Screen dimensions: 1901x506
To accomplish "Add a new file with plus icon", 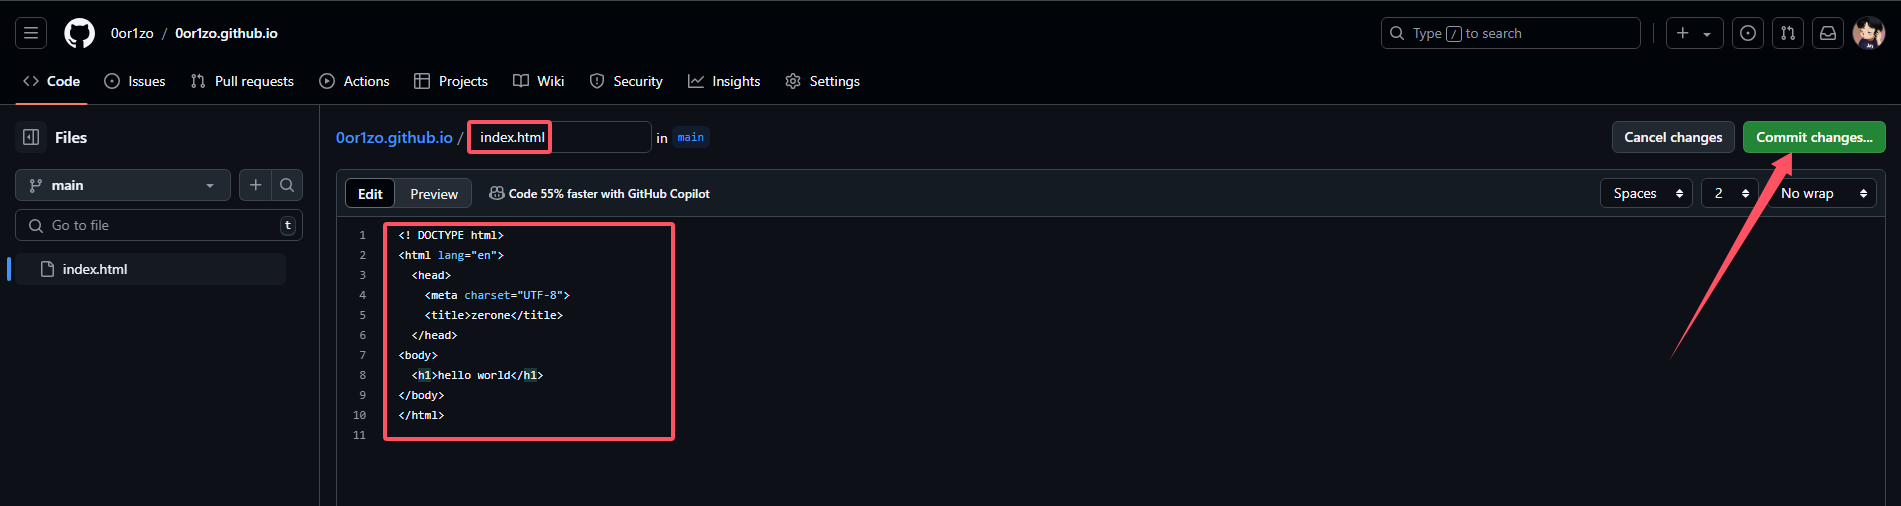I will point(256,185).
